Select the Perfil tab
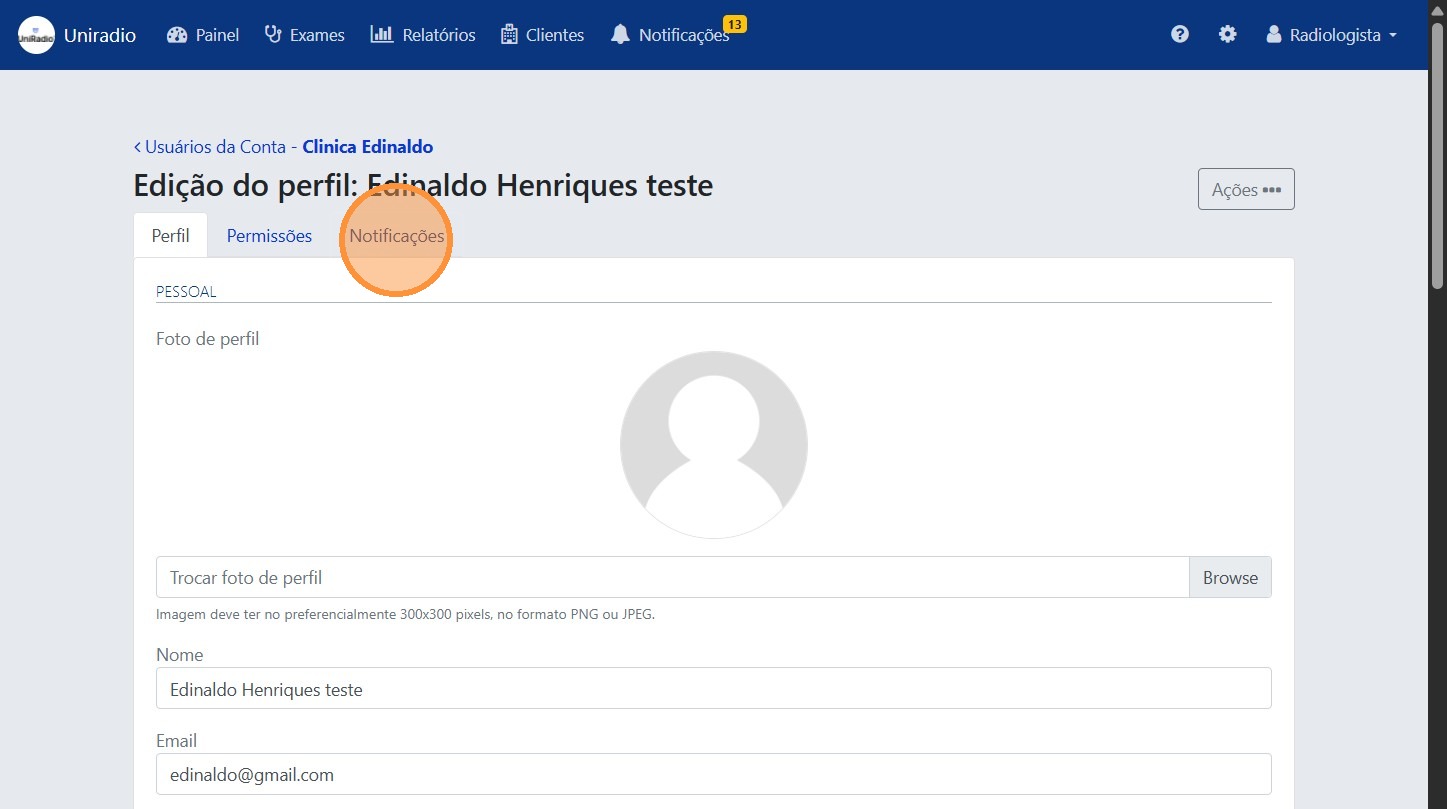Image resolution: width=1447 pixels, height=809 pixels. 170,236
